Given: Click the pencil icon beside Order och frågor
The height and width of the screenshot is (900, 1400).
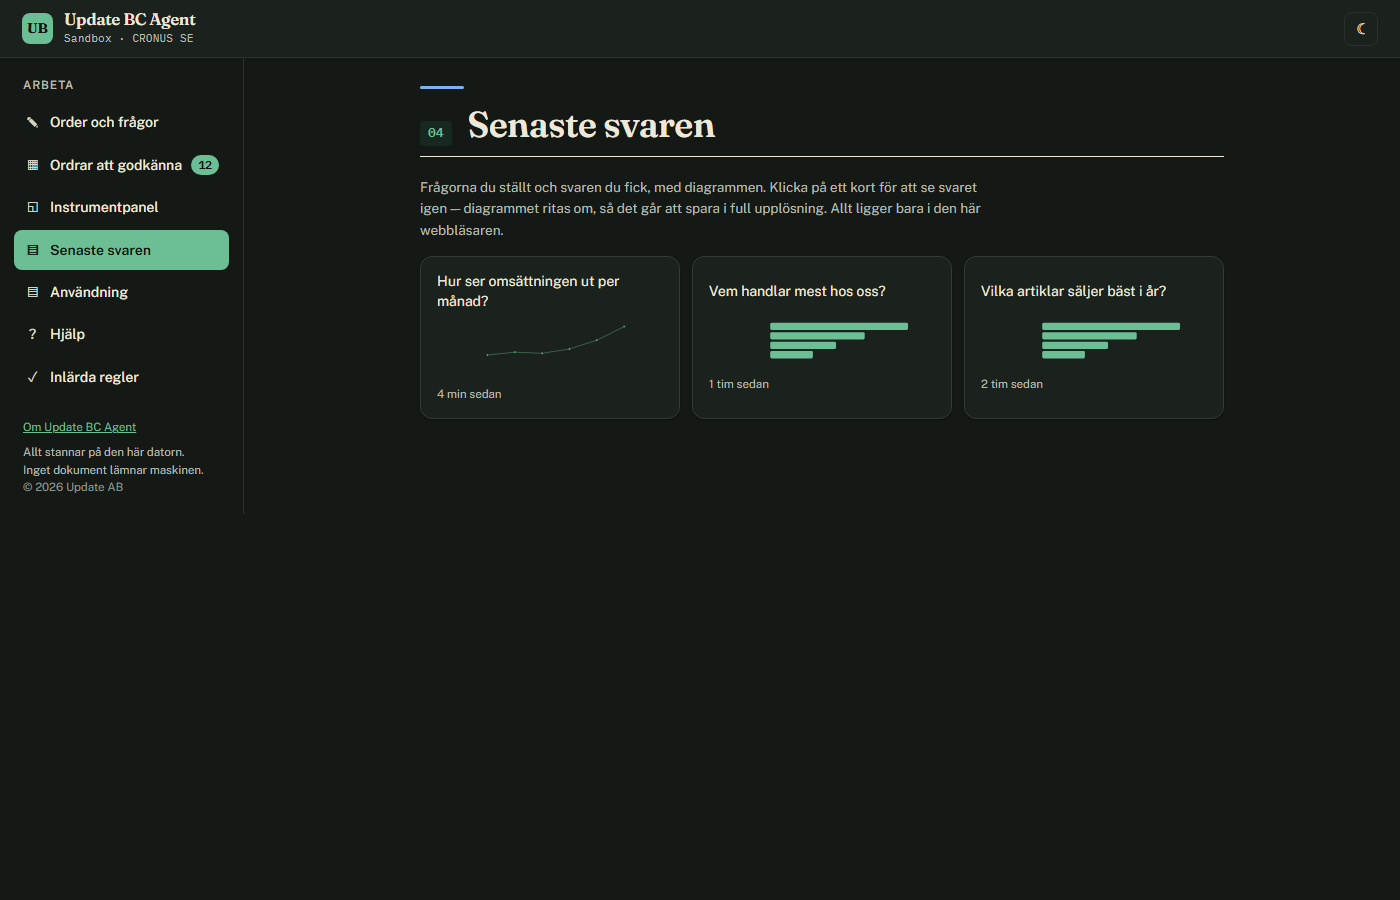Looking at the screenshot, I should [33, 122].
